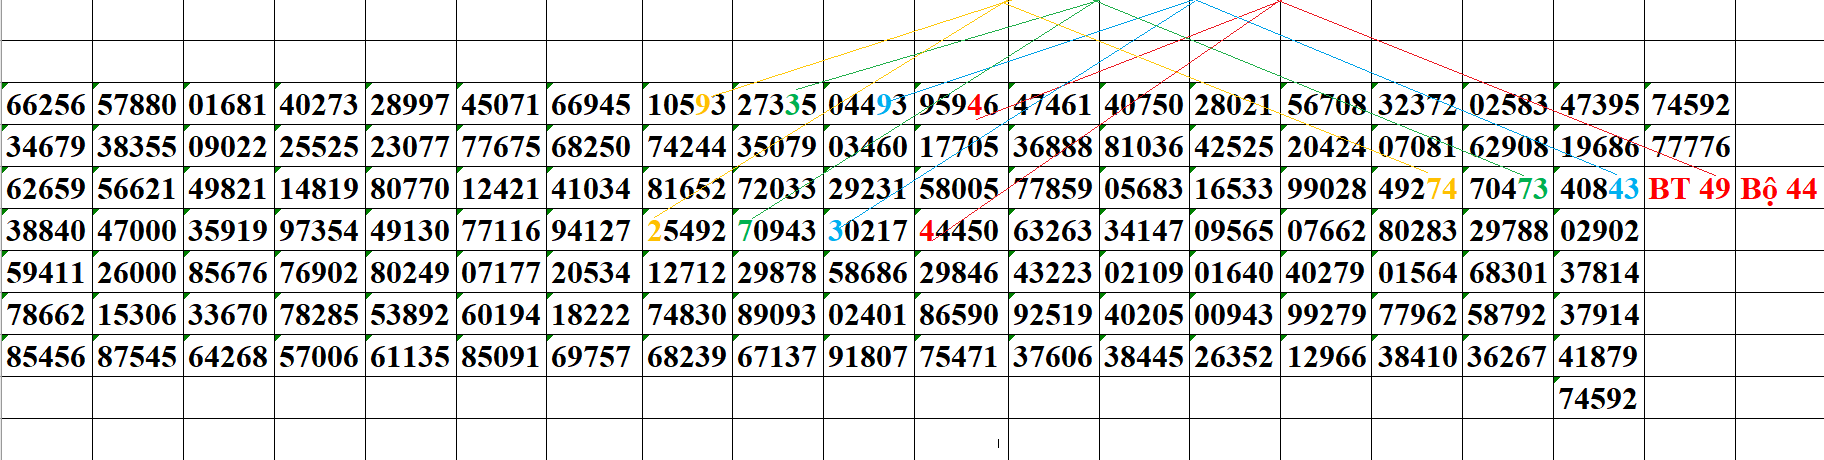
Task: Select the cell containing 66256
Action: (x=46, y=105)
